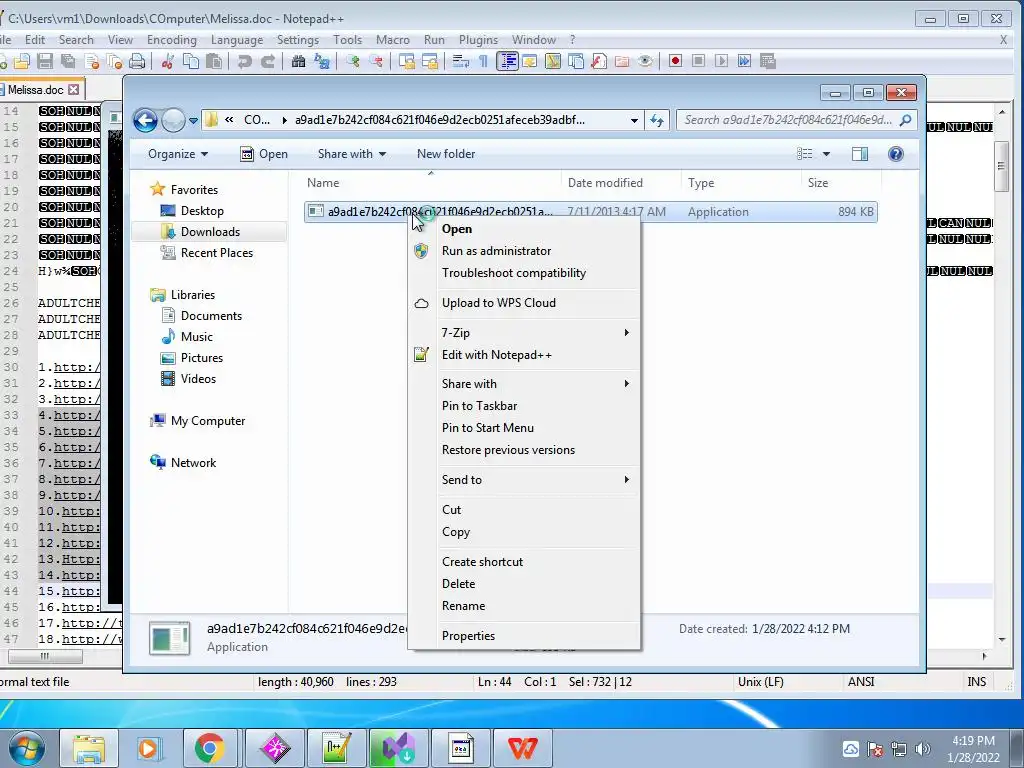The height and width of the screenshot is (768, 1024).
Task: Open WPS Office from the taskbar
Action: pos(523,748)
